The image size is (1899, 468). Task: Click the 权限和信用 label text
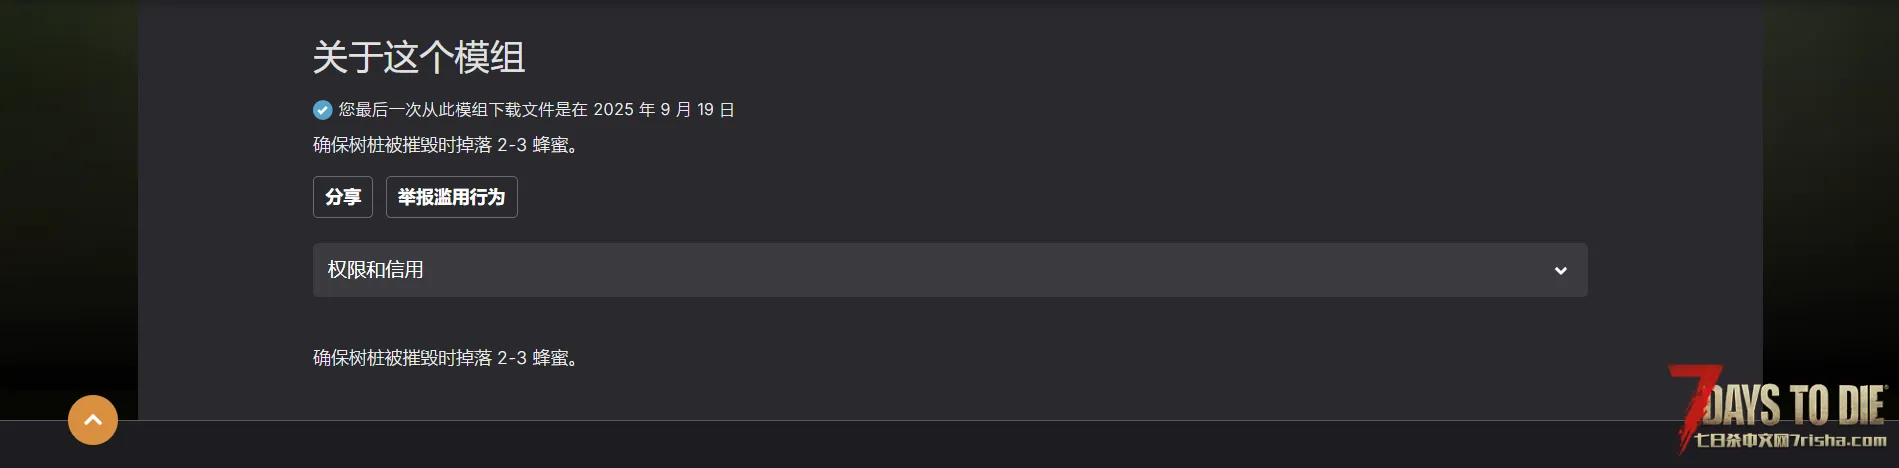coord(375,270)
